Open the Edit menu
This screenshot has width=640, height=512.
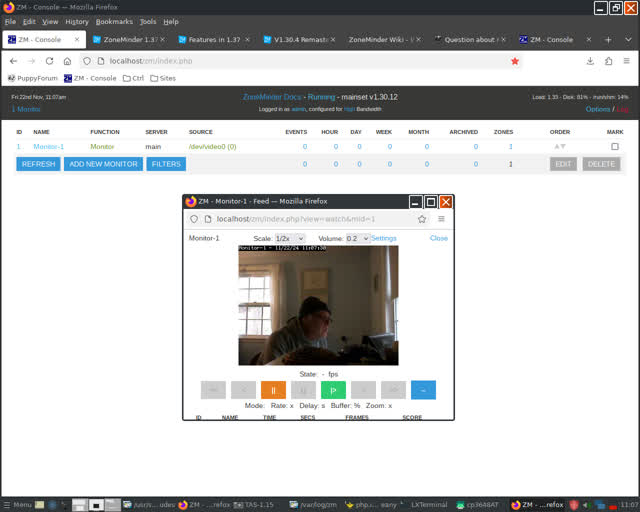tap(29, 22)
